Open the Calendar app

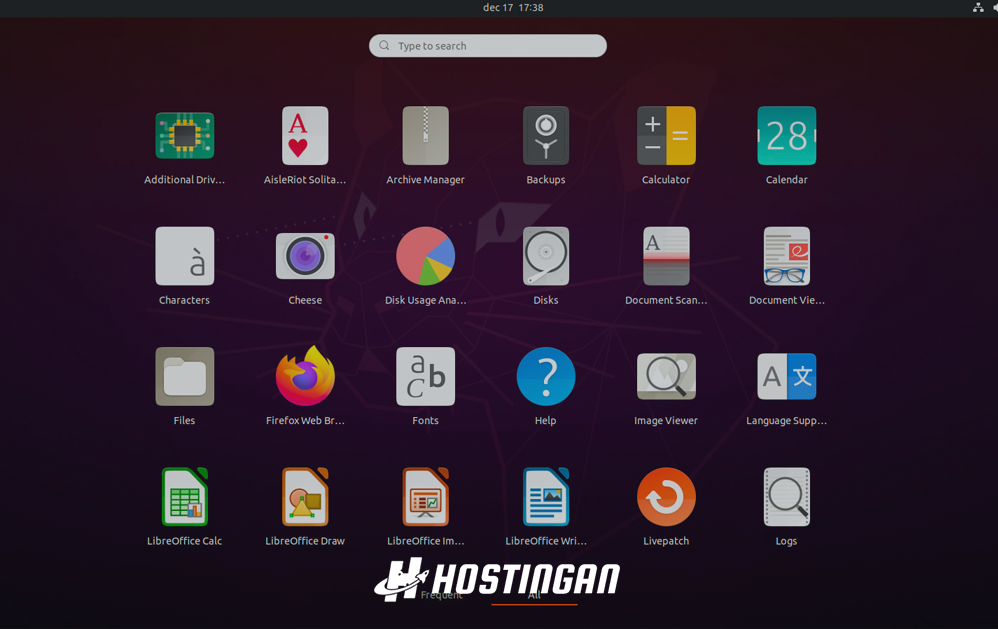[787, 136]
